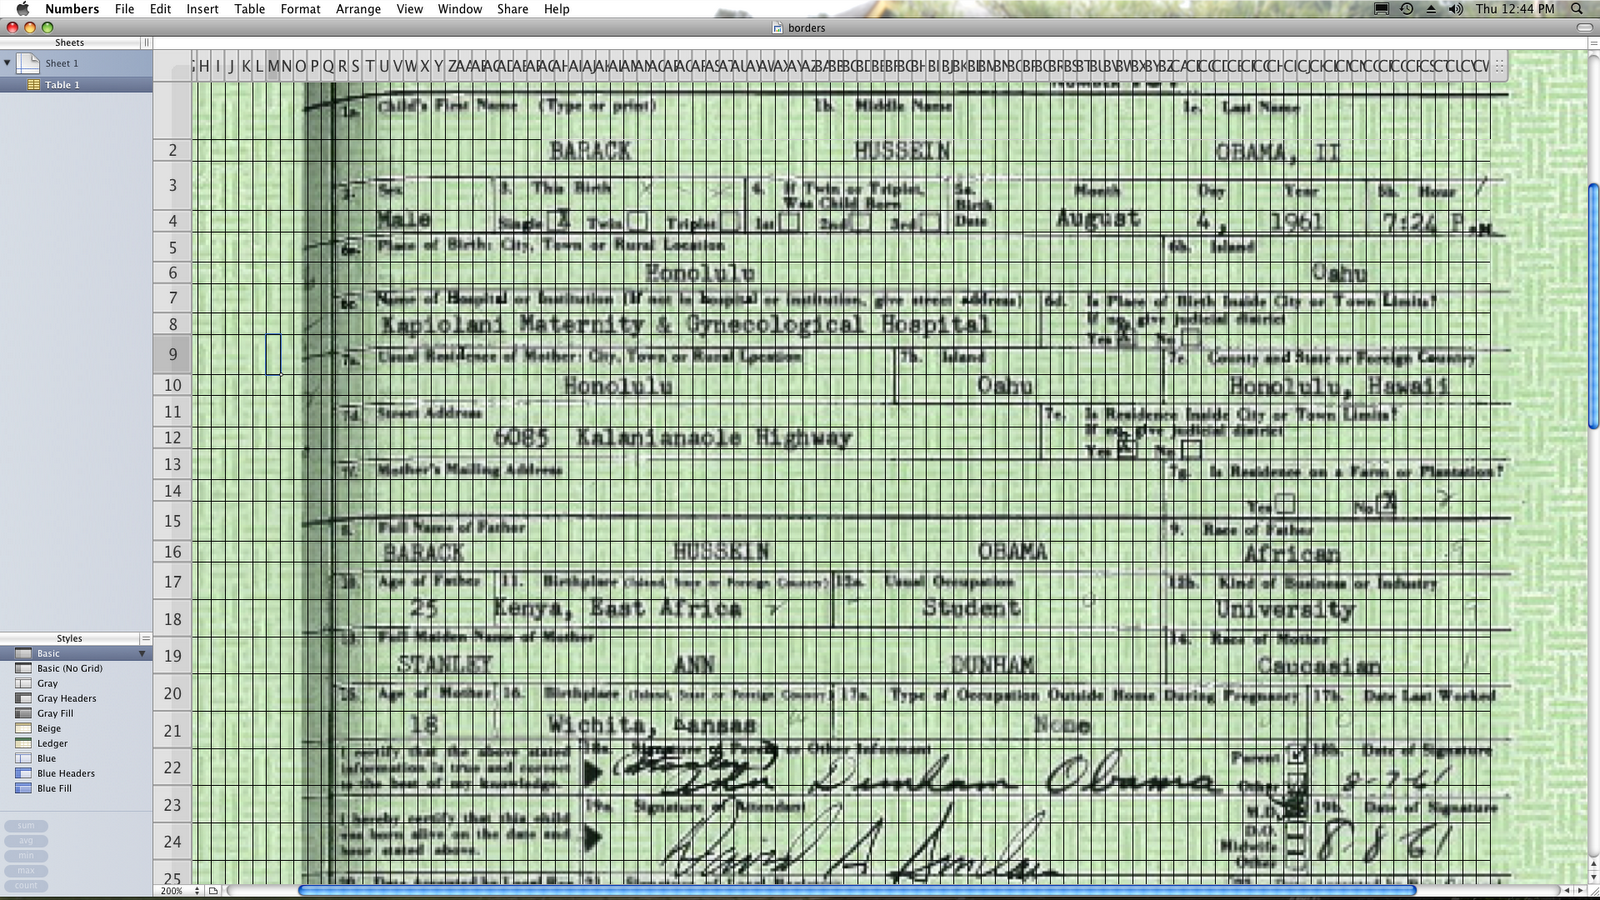Open the File menu
The image size is (1600, 900).
[124, 9]
